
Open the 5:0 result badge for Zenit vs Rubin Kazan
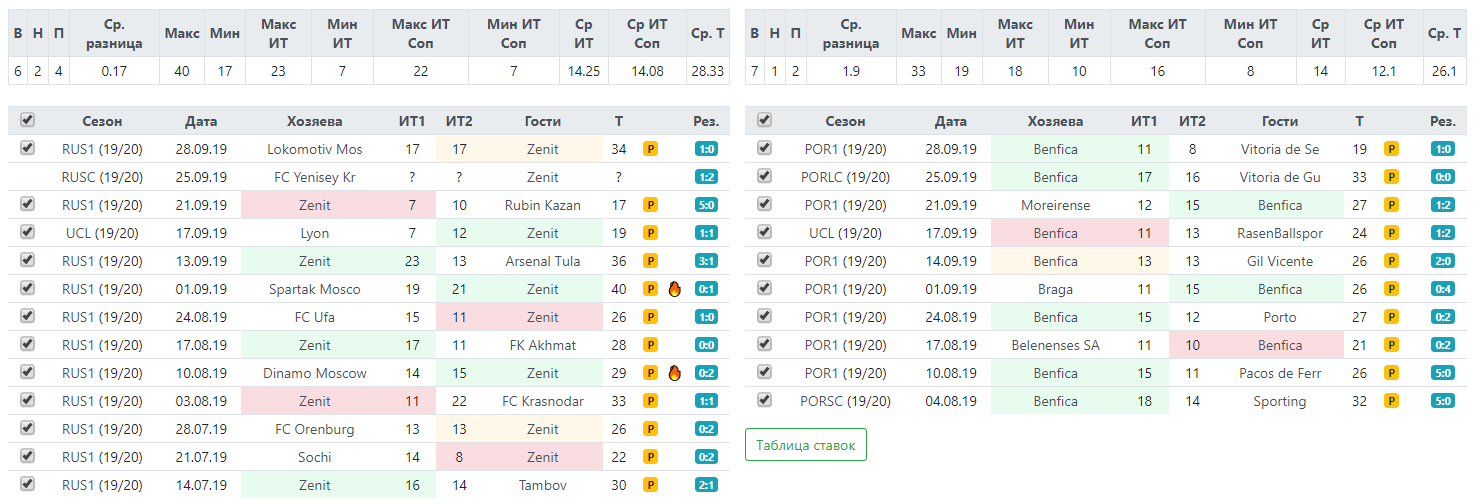click(706, 205)
